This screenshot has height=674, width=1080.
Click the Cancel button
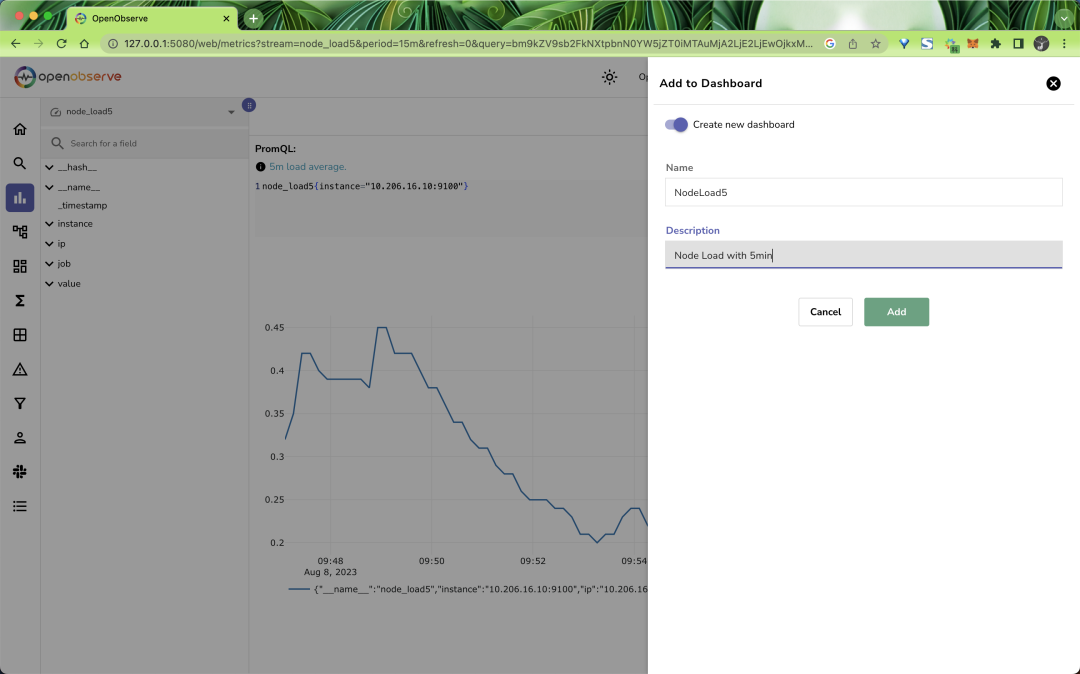tap(825, 312)
